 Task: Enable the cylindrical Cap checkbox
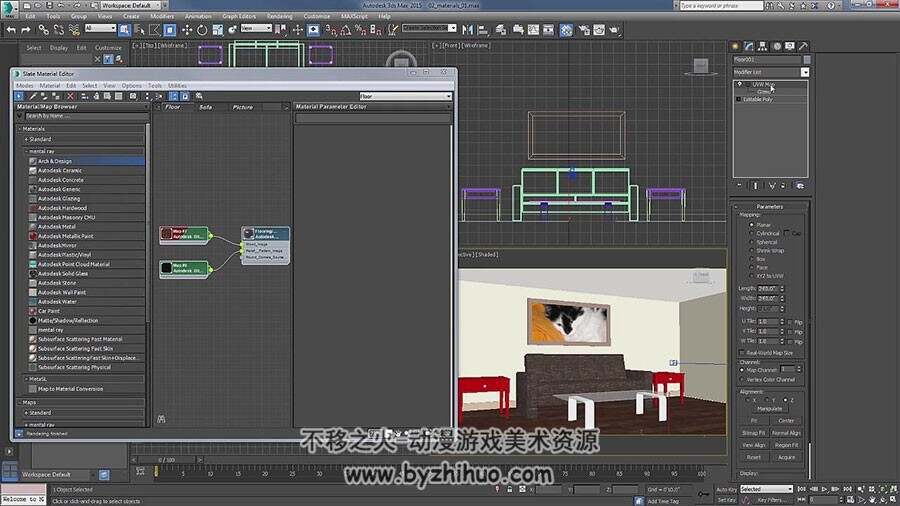787,233
